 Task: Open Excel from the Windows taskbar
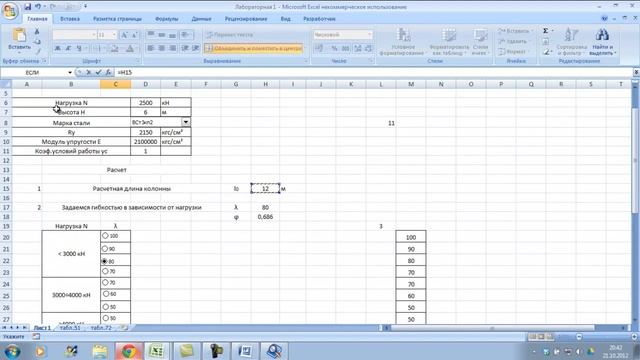point(156,351)
